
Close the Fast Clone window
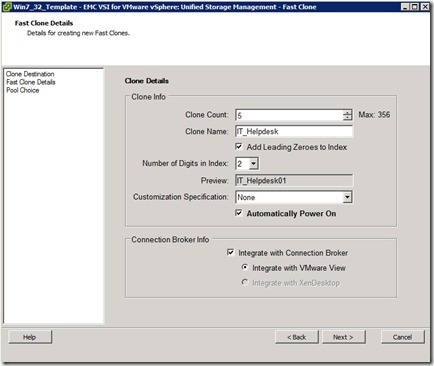point(425,7)
